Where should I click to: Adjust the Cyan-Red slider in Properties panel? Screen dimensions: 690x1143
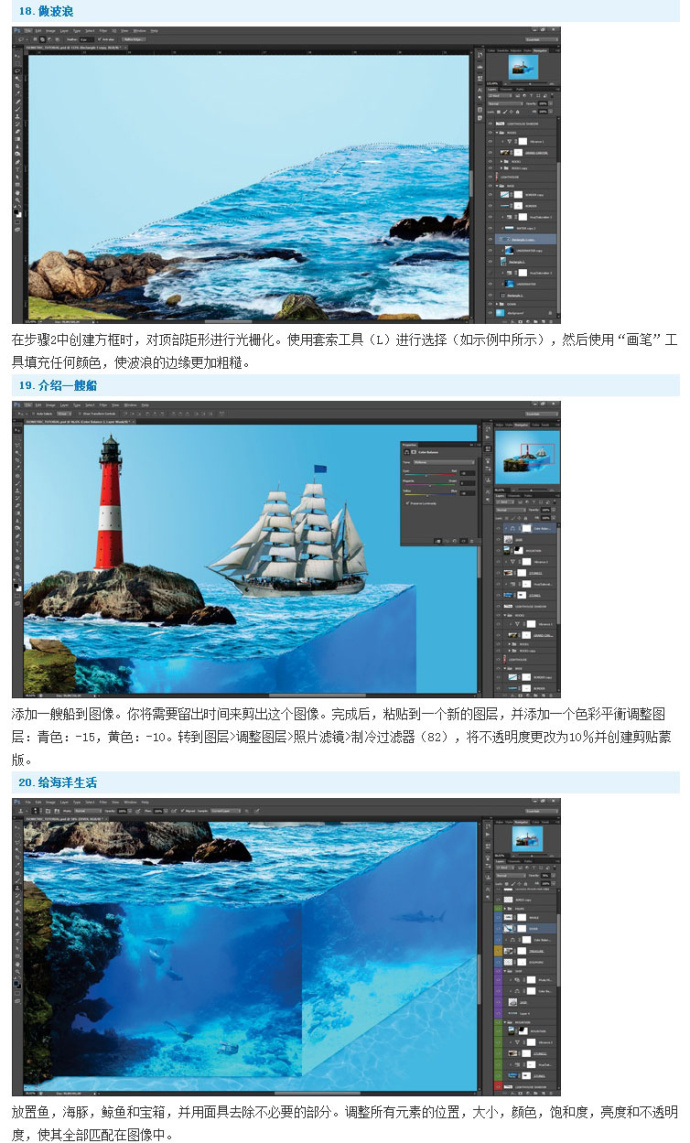pos(430,475)
